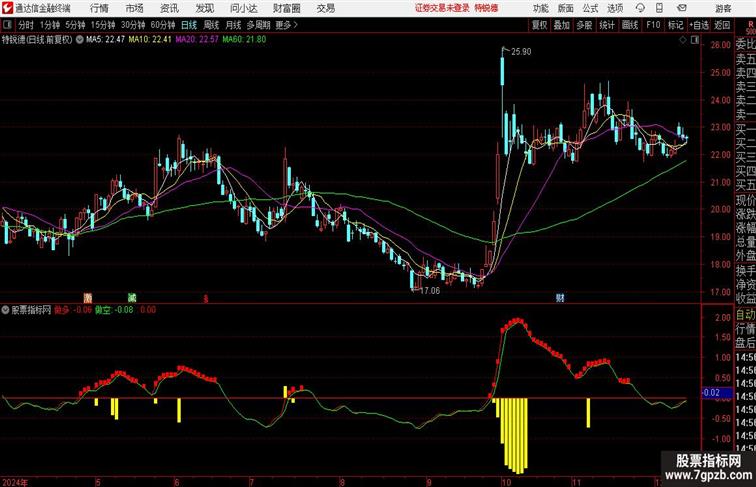Click the 返回 button

(722, 25)
